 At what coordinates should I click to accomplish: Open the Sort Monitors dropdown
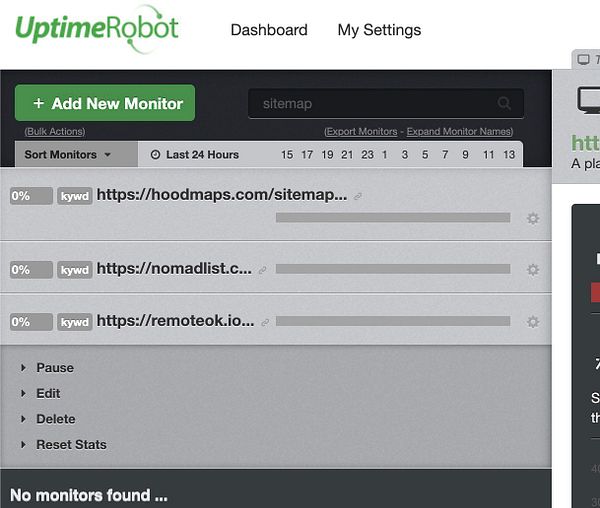click(x=76, y=155)
